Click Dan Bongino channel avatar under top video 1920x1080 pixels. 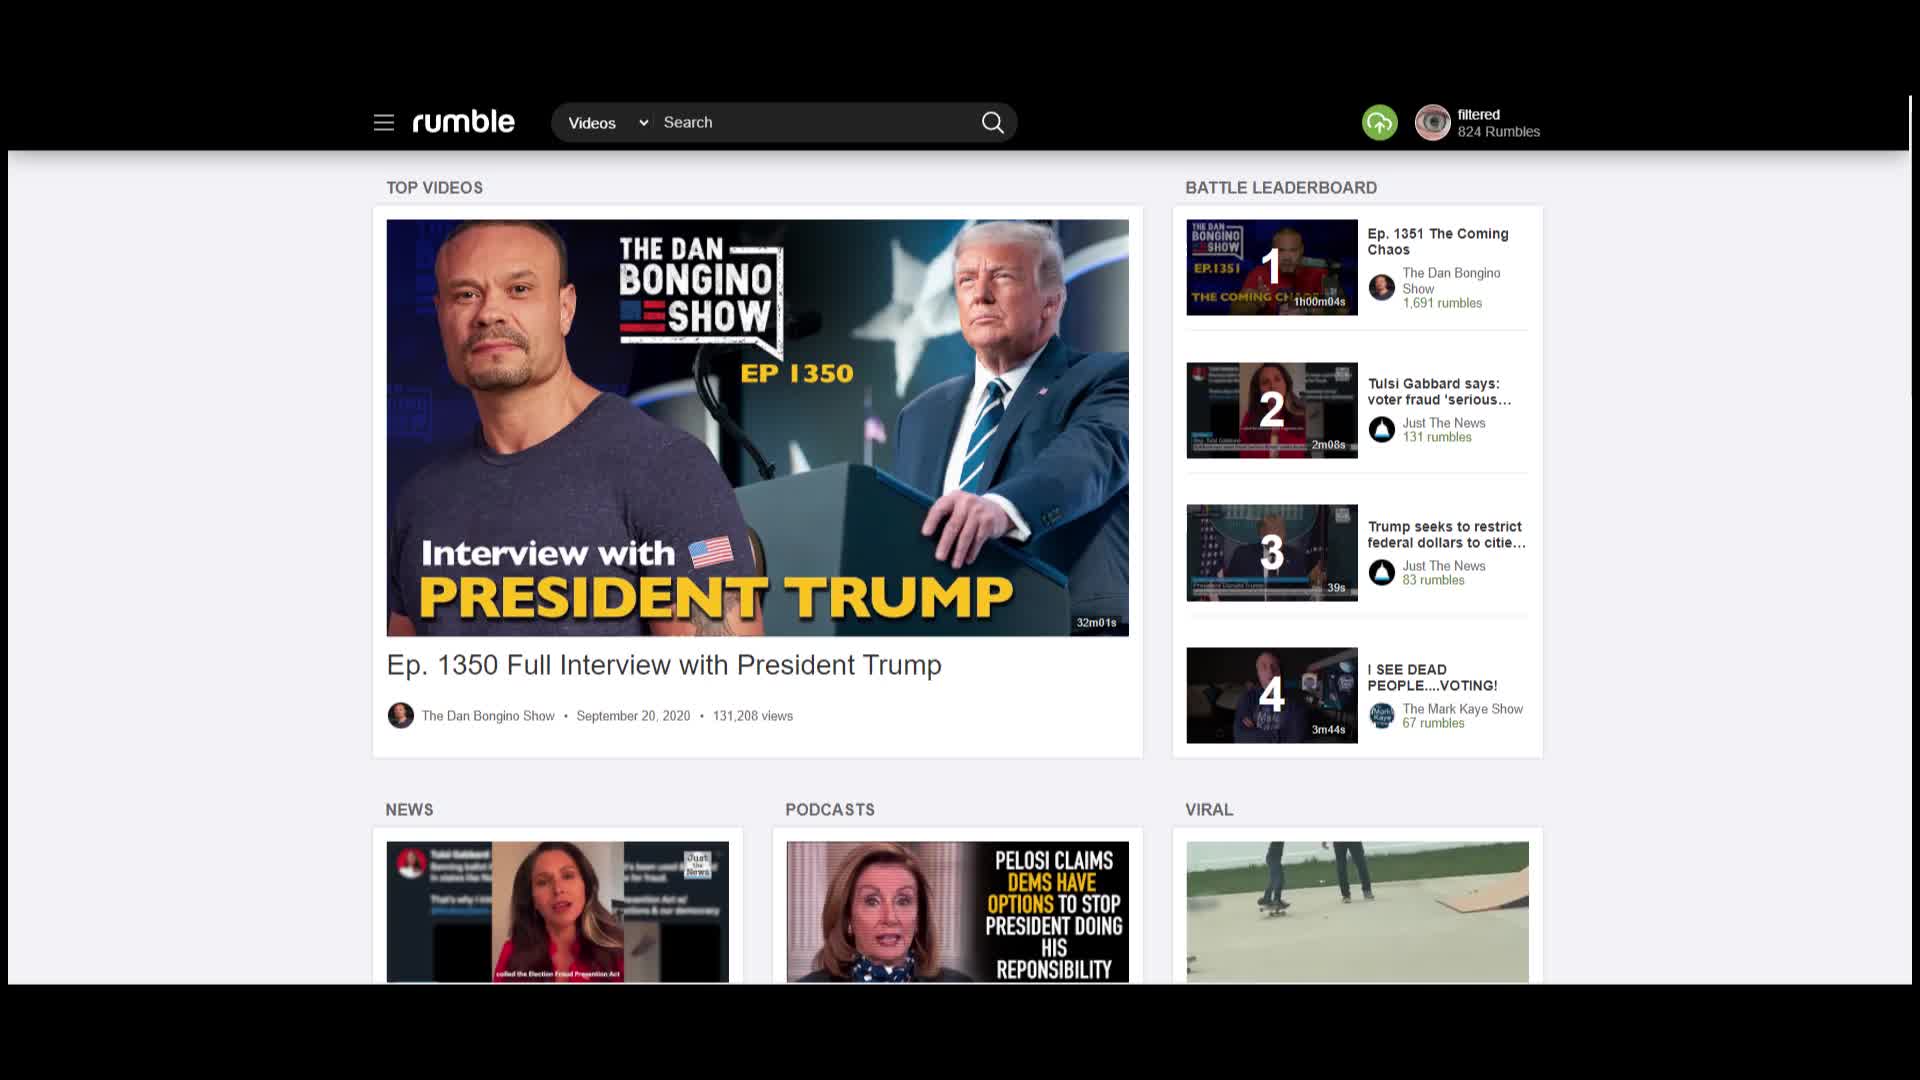[x=400, y=716]
